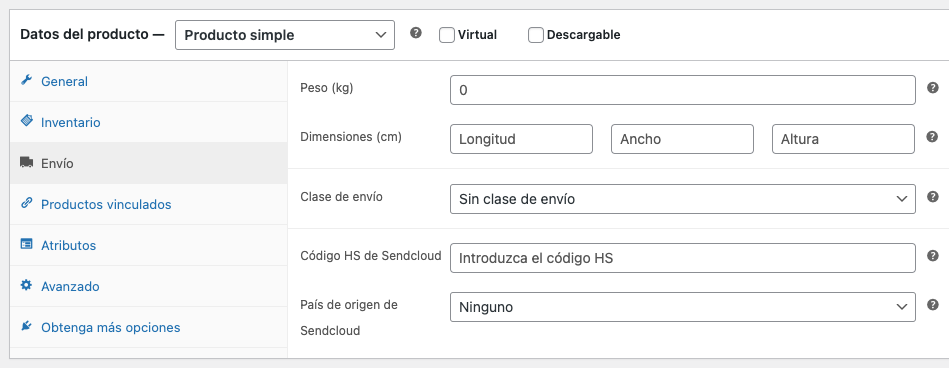Viewport: 949px width, 368px height.
Task: Click the link icon of Productos vinculados
Action: coord(26,203)
